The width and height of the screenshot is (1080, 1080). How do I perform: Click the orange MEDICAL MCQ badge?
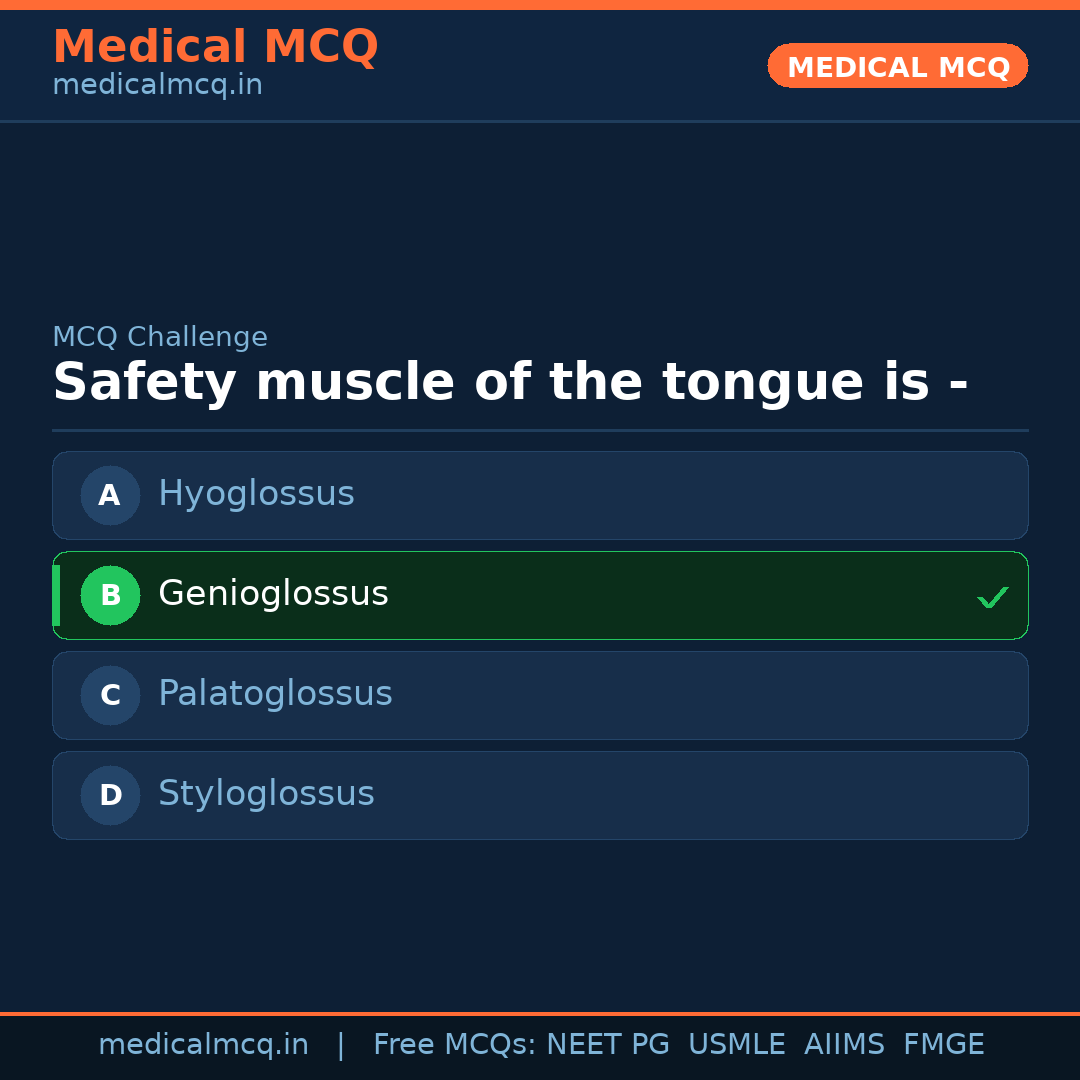tap(897, 66)
